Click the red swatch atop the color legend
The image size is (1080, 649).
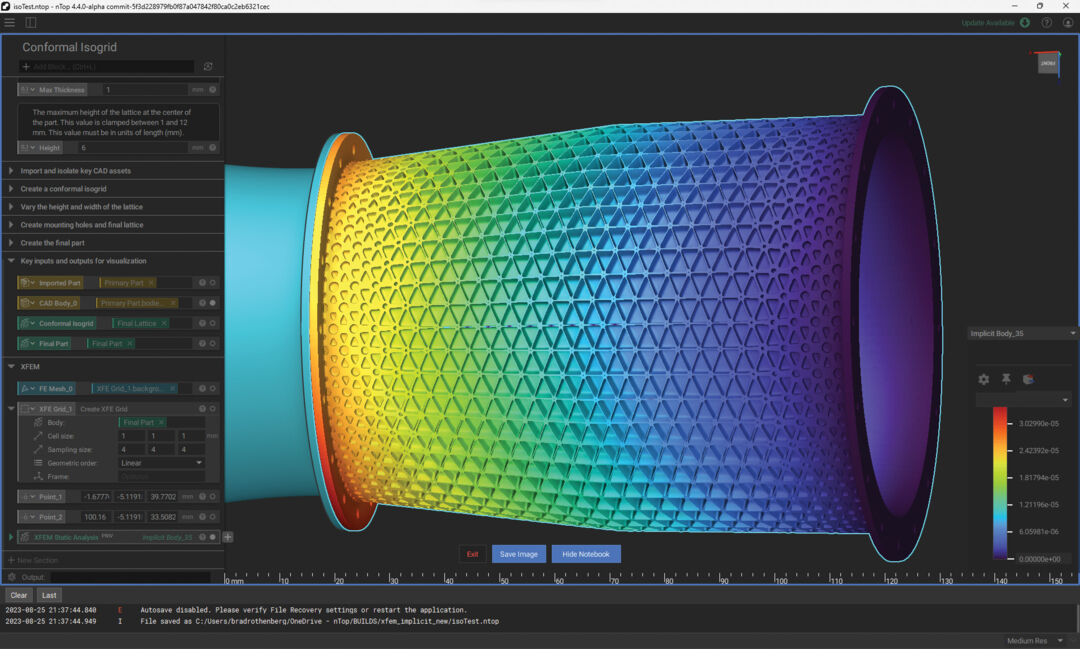(1000, 412)
